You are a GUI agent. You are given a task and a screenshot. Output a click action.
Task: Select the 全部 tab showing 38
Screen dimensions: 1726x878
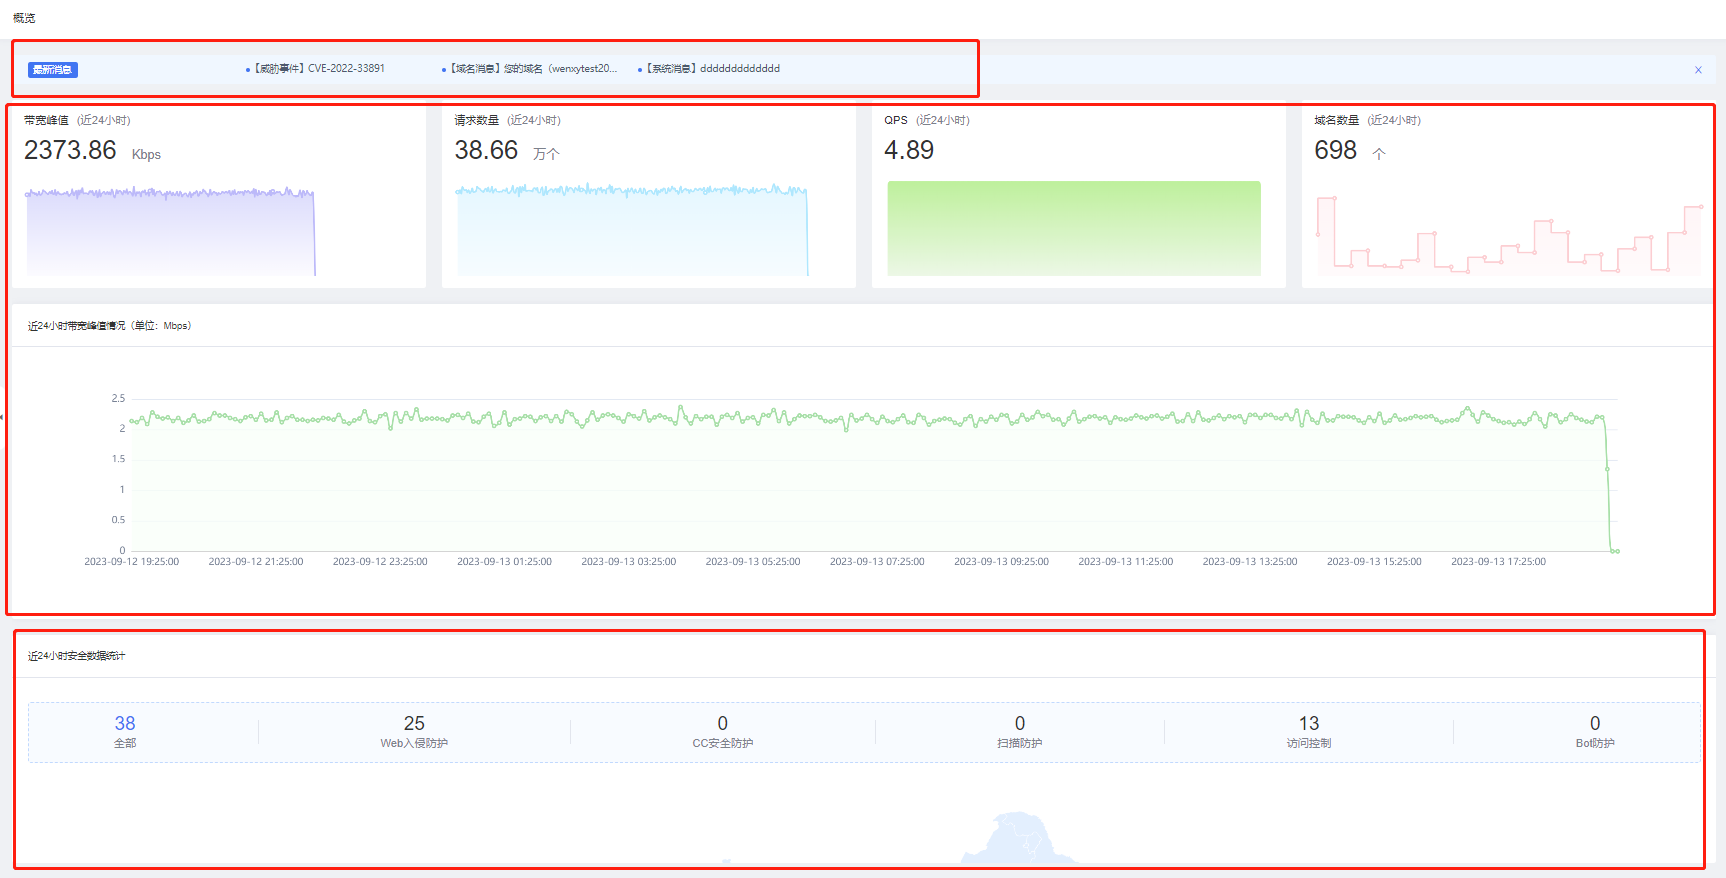click(x=125, y=731)
